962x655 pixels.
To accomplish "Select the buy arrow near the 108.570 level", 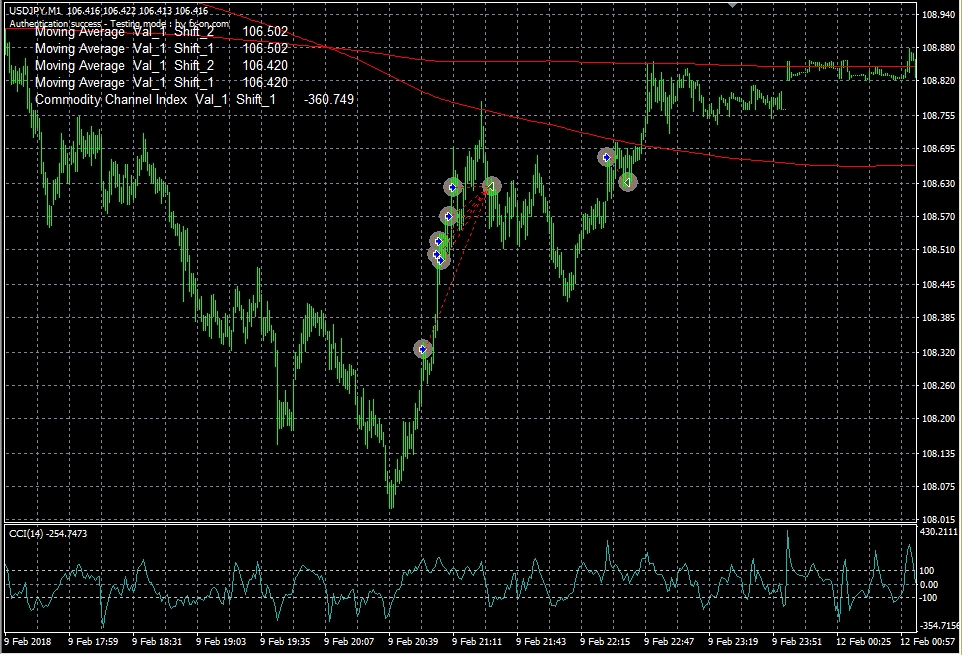I will point(448,216).
